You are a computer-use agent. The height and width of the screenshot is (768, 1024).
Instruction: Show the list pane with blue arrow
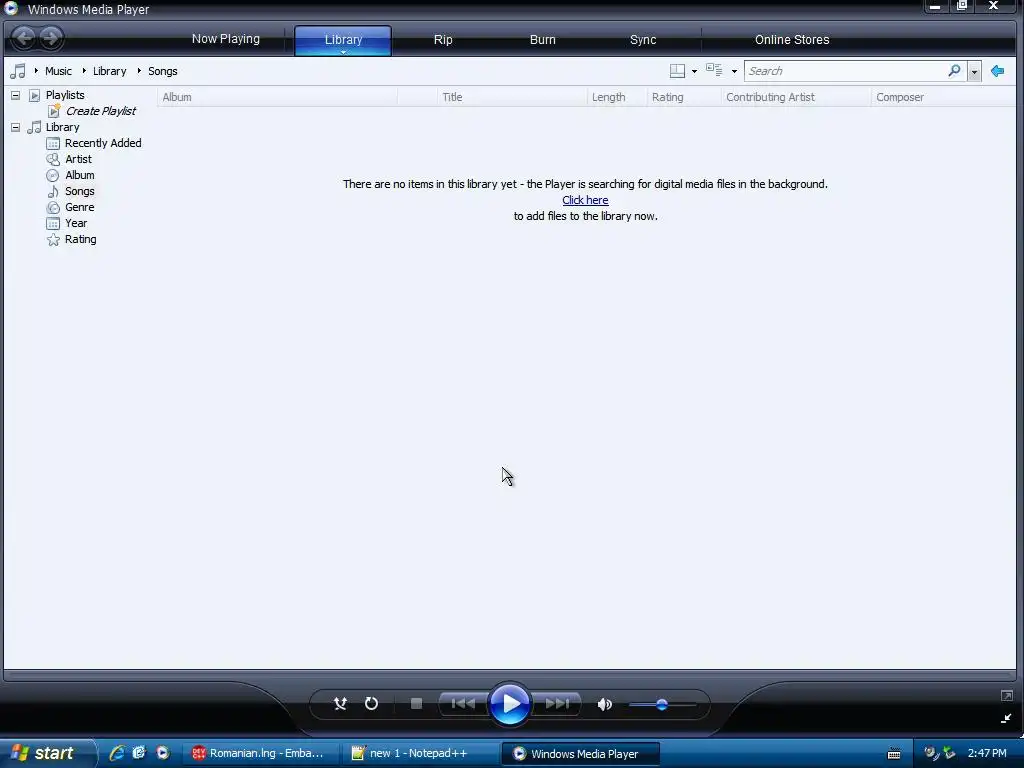point(997,71)
